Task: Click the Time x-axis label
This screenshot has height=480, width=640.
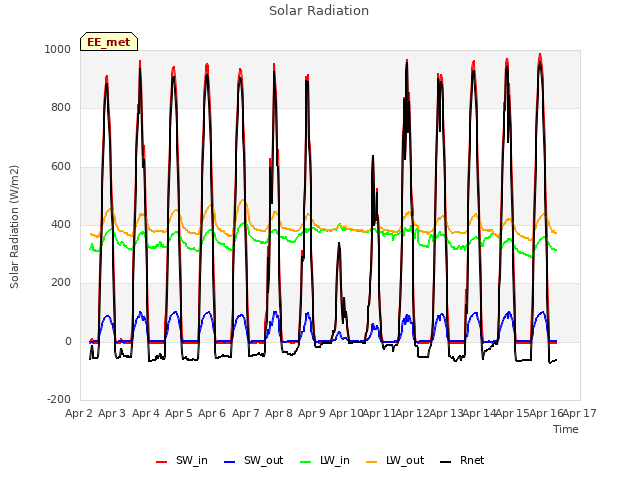Action: click(x=566, y=429)
